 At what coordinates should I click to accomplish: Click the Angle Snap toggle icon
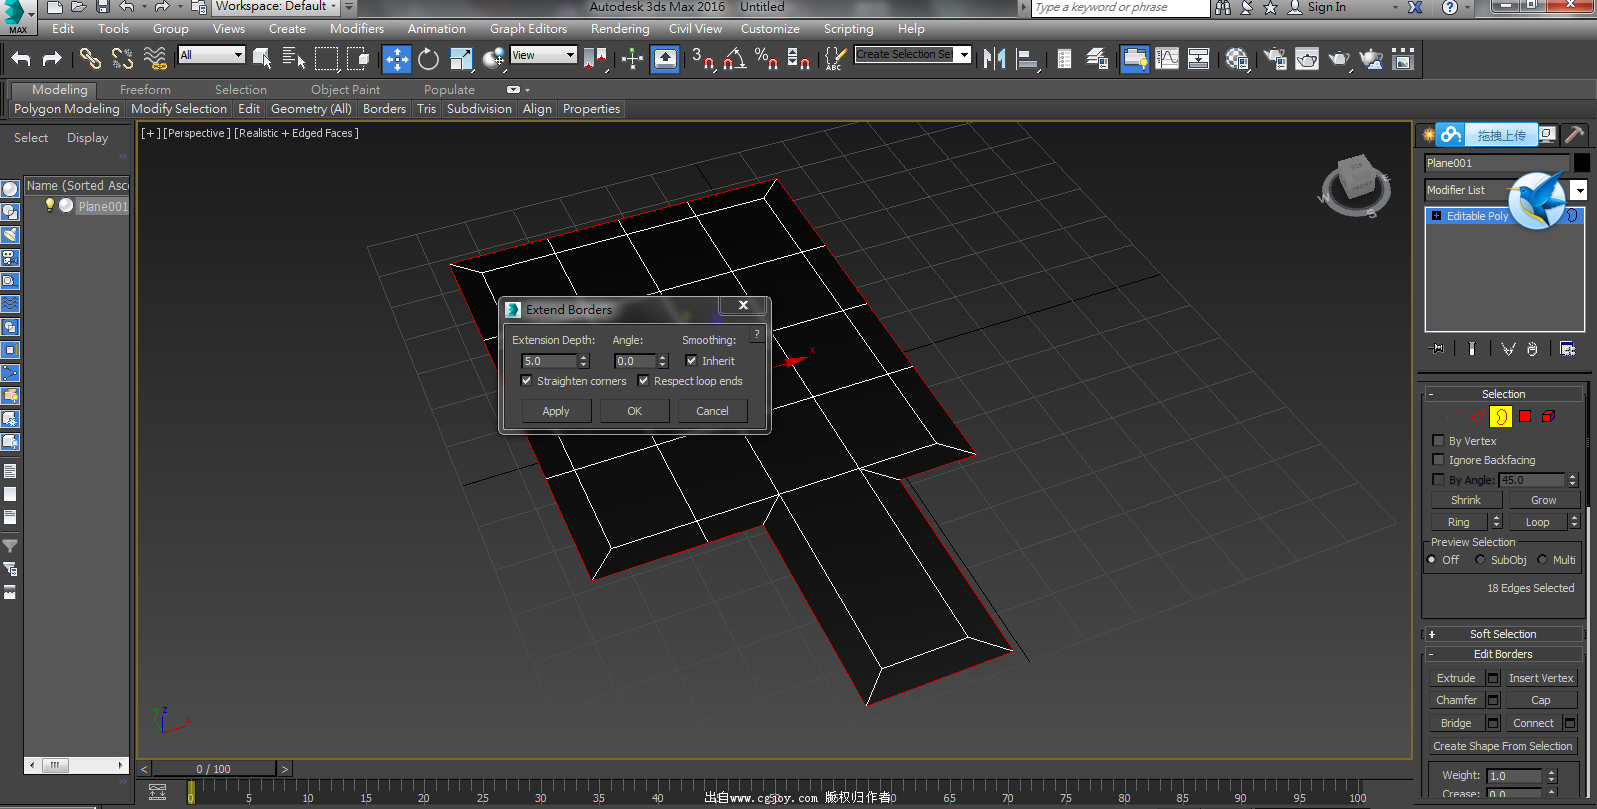click(x=735, y=59)
